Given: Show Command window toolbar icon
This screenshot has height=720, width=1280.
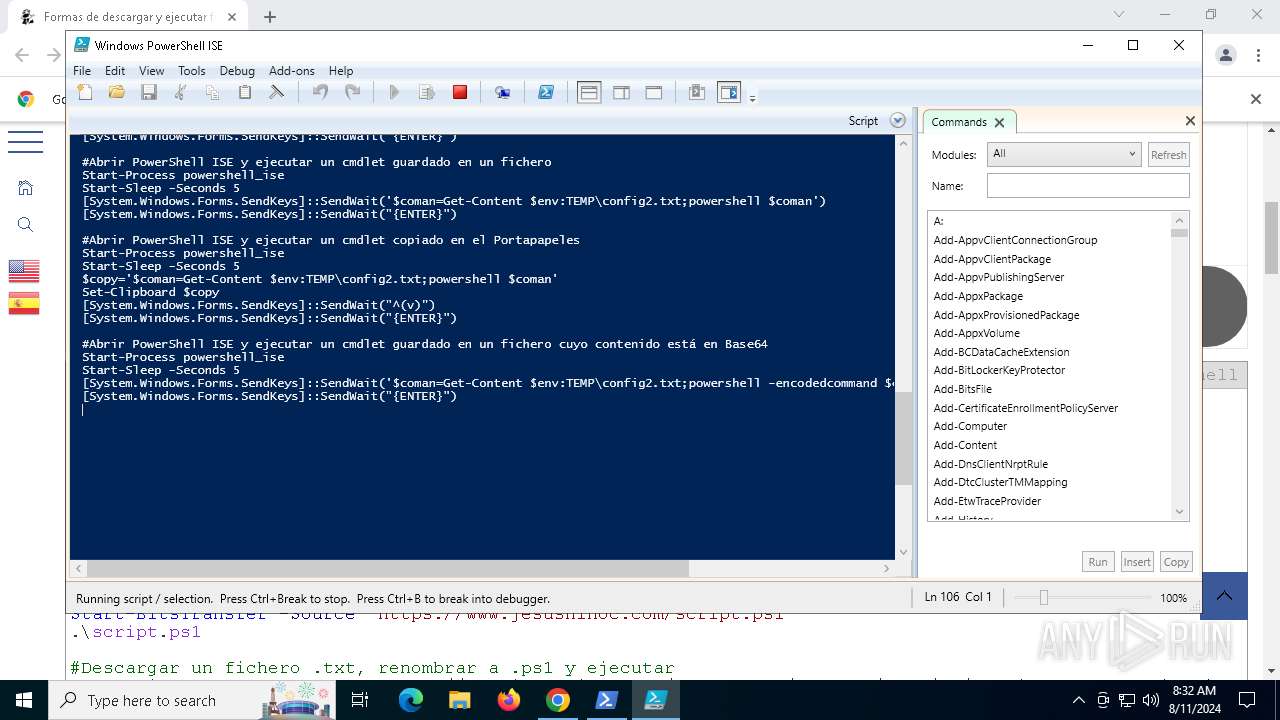Looking at the screenshot, I should click(x=697, y=92).
